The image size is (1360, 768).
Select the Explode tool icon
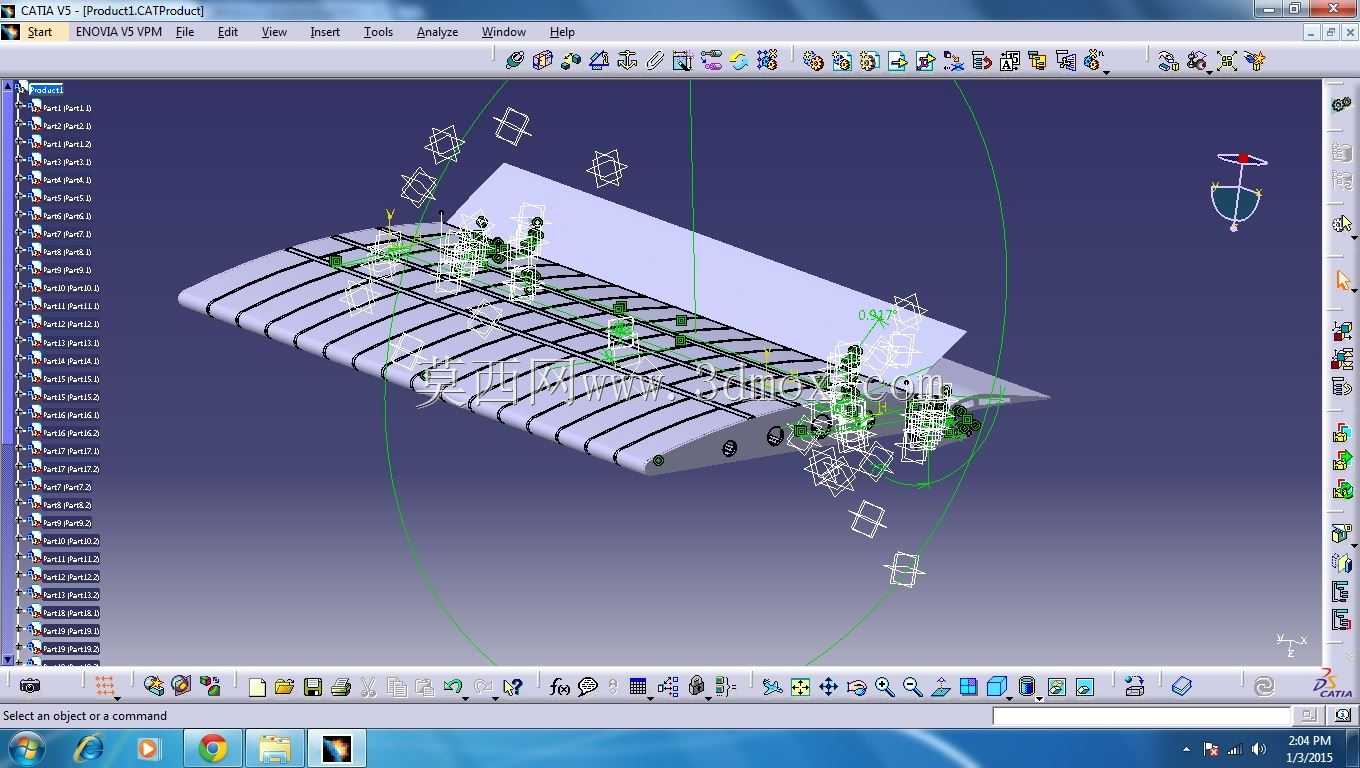1227,61
